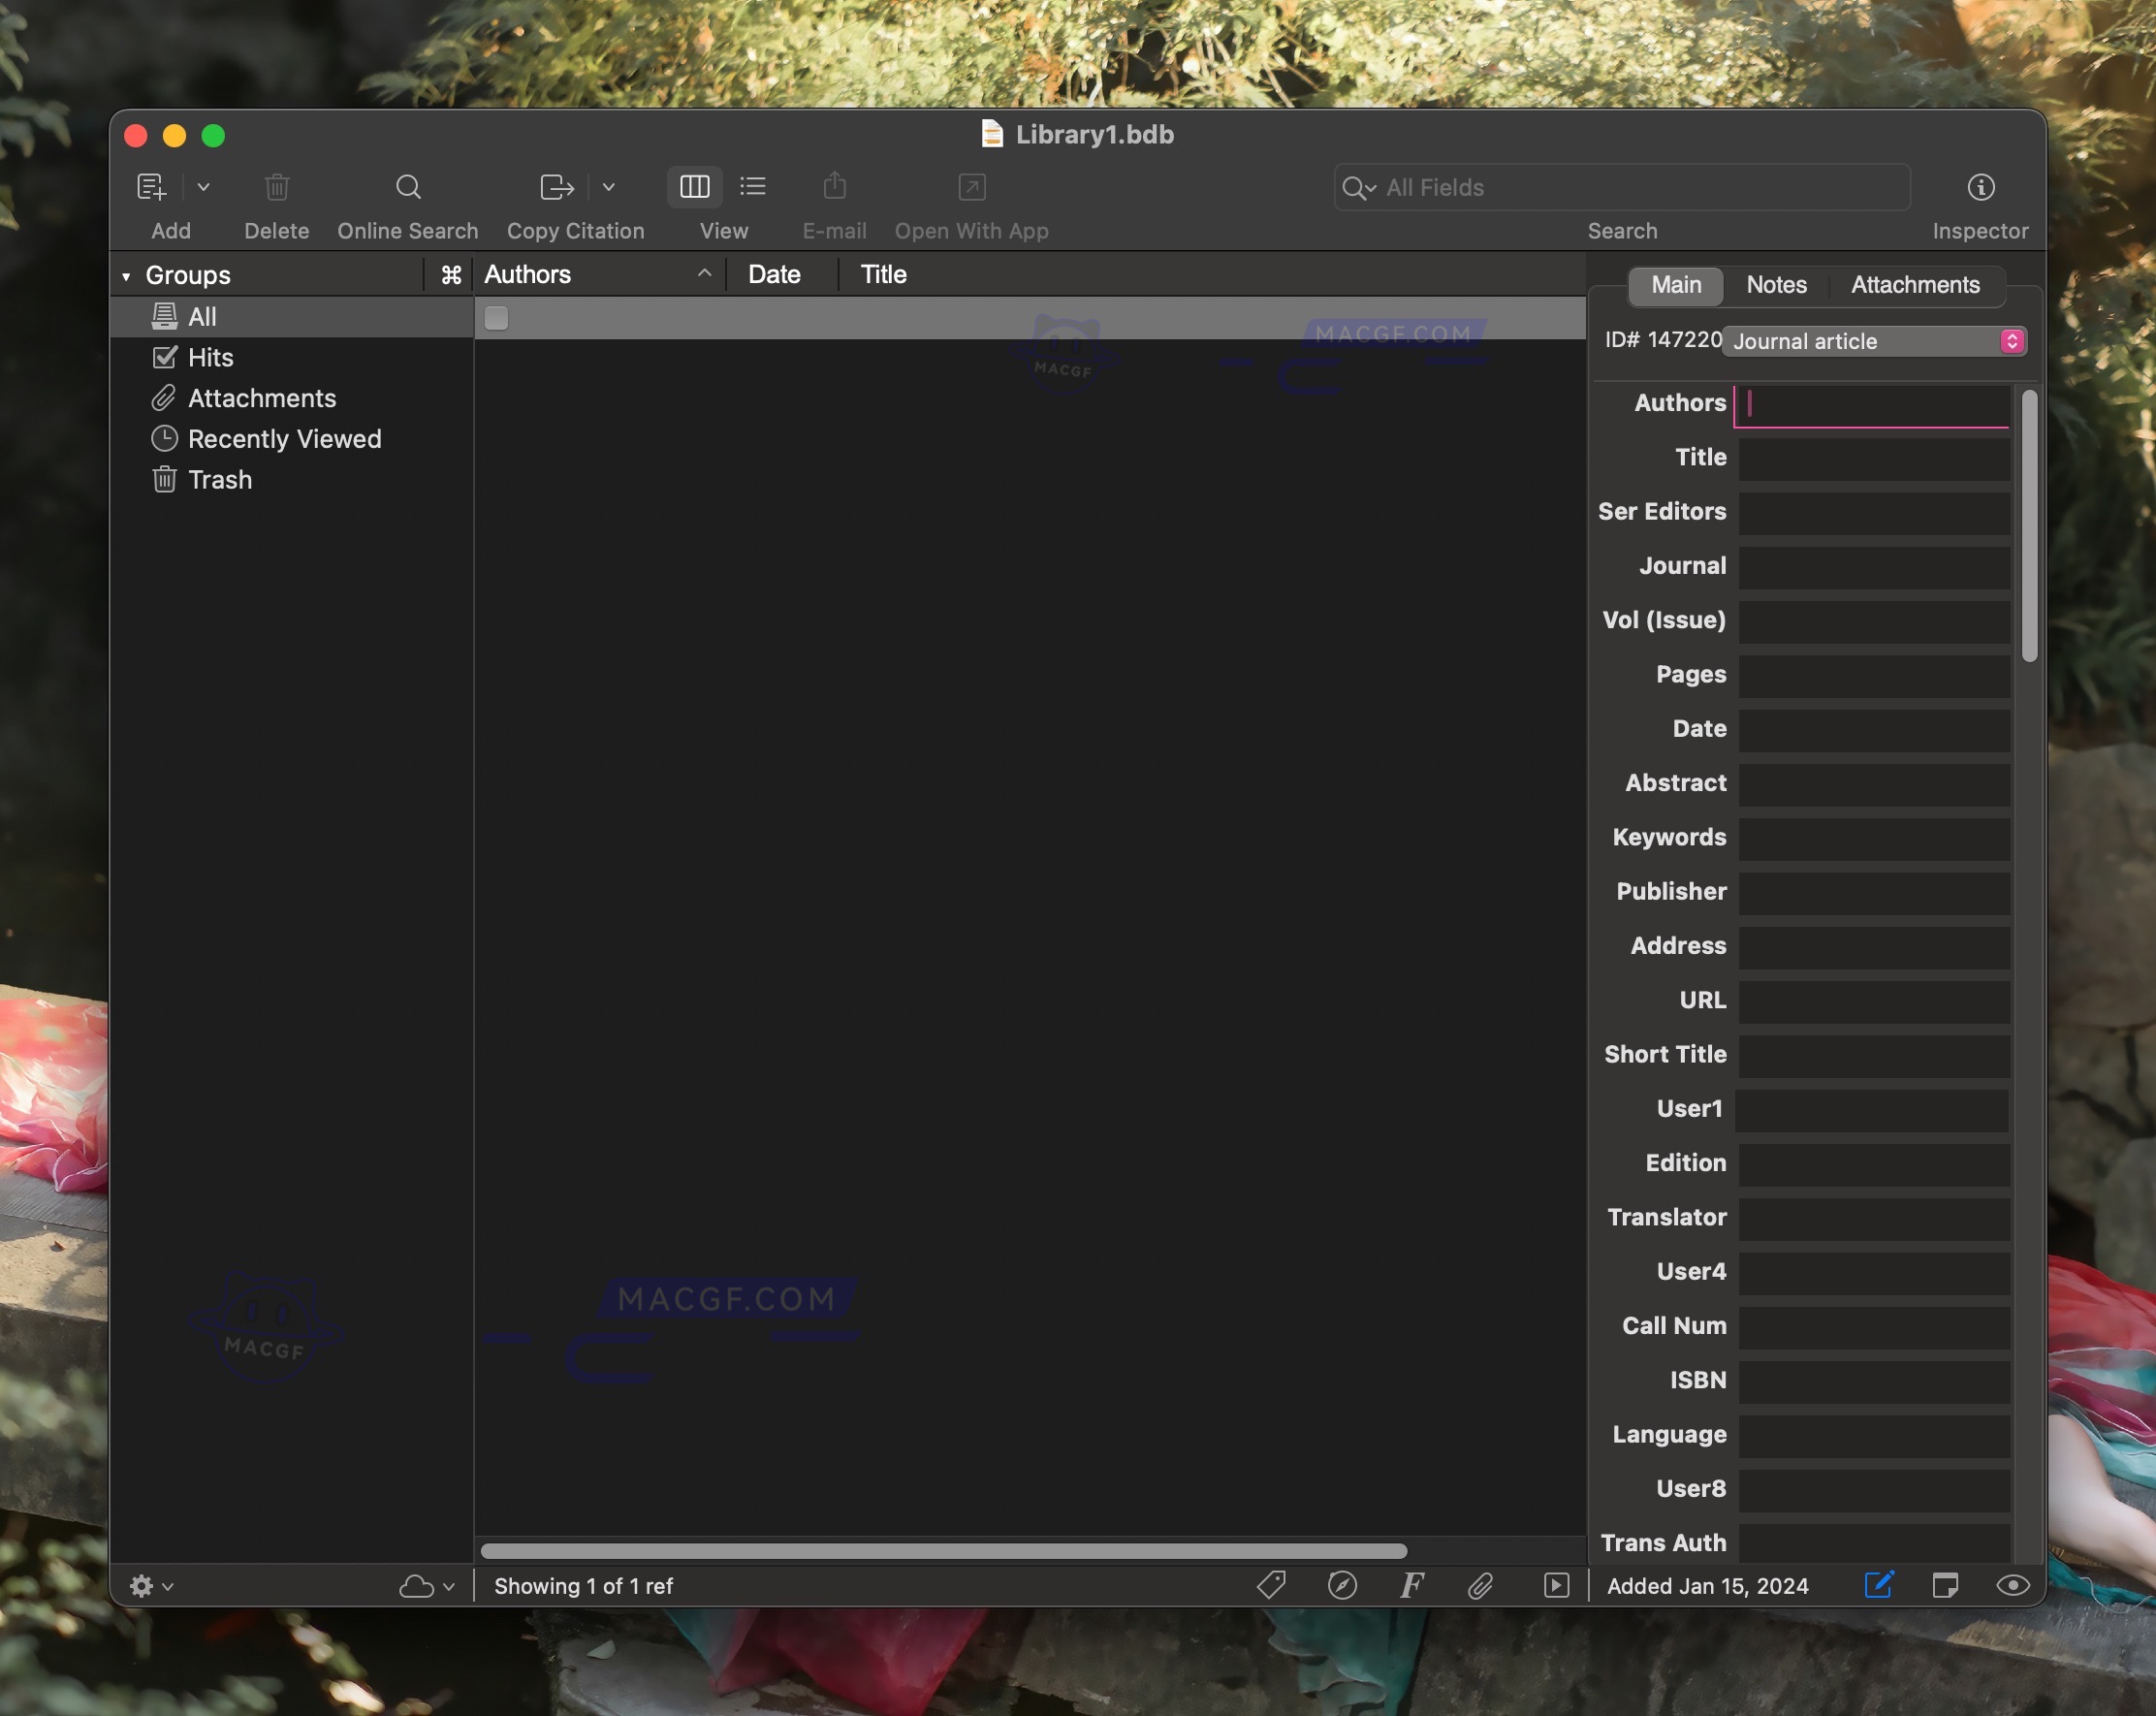The height and width of the screenshot is (1716, 2156).
Task: Select Recently Viewed group
Action: tap(284, 439)
